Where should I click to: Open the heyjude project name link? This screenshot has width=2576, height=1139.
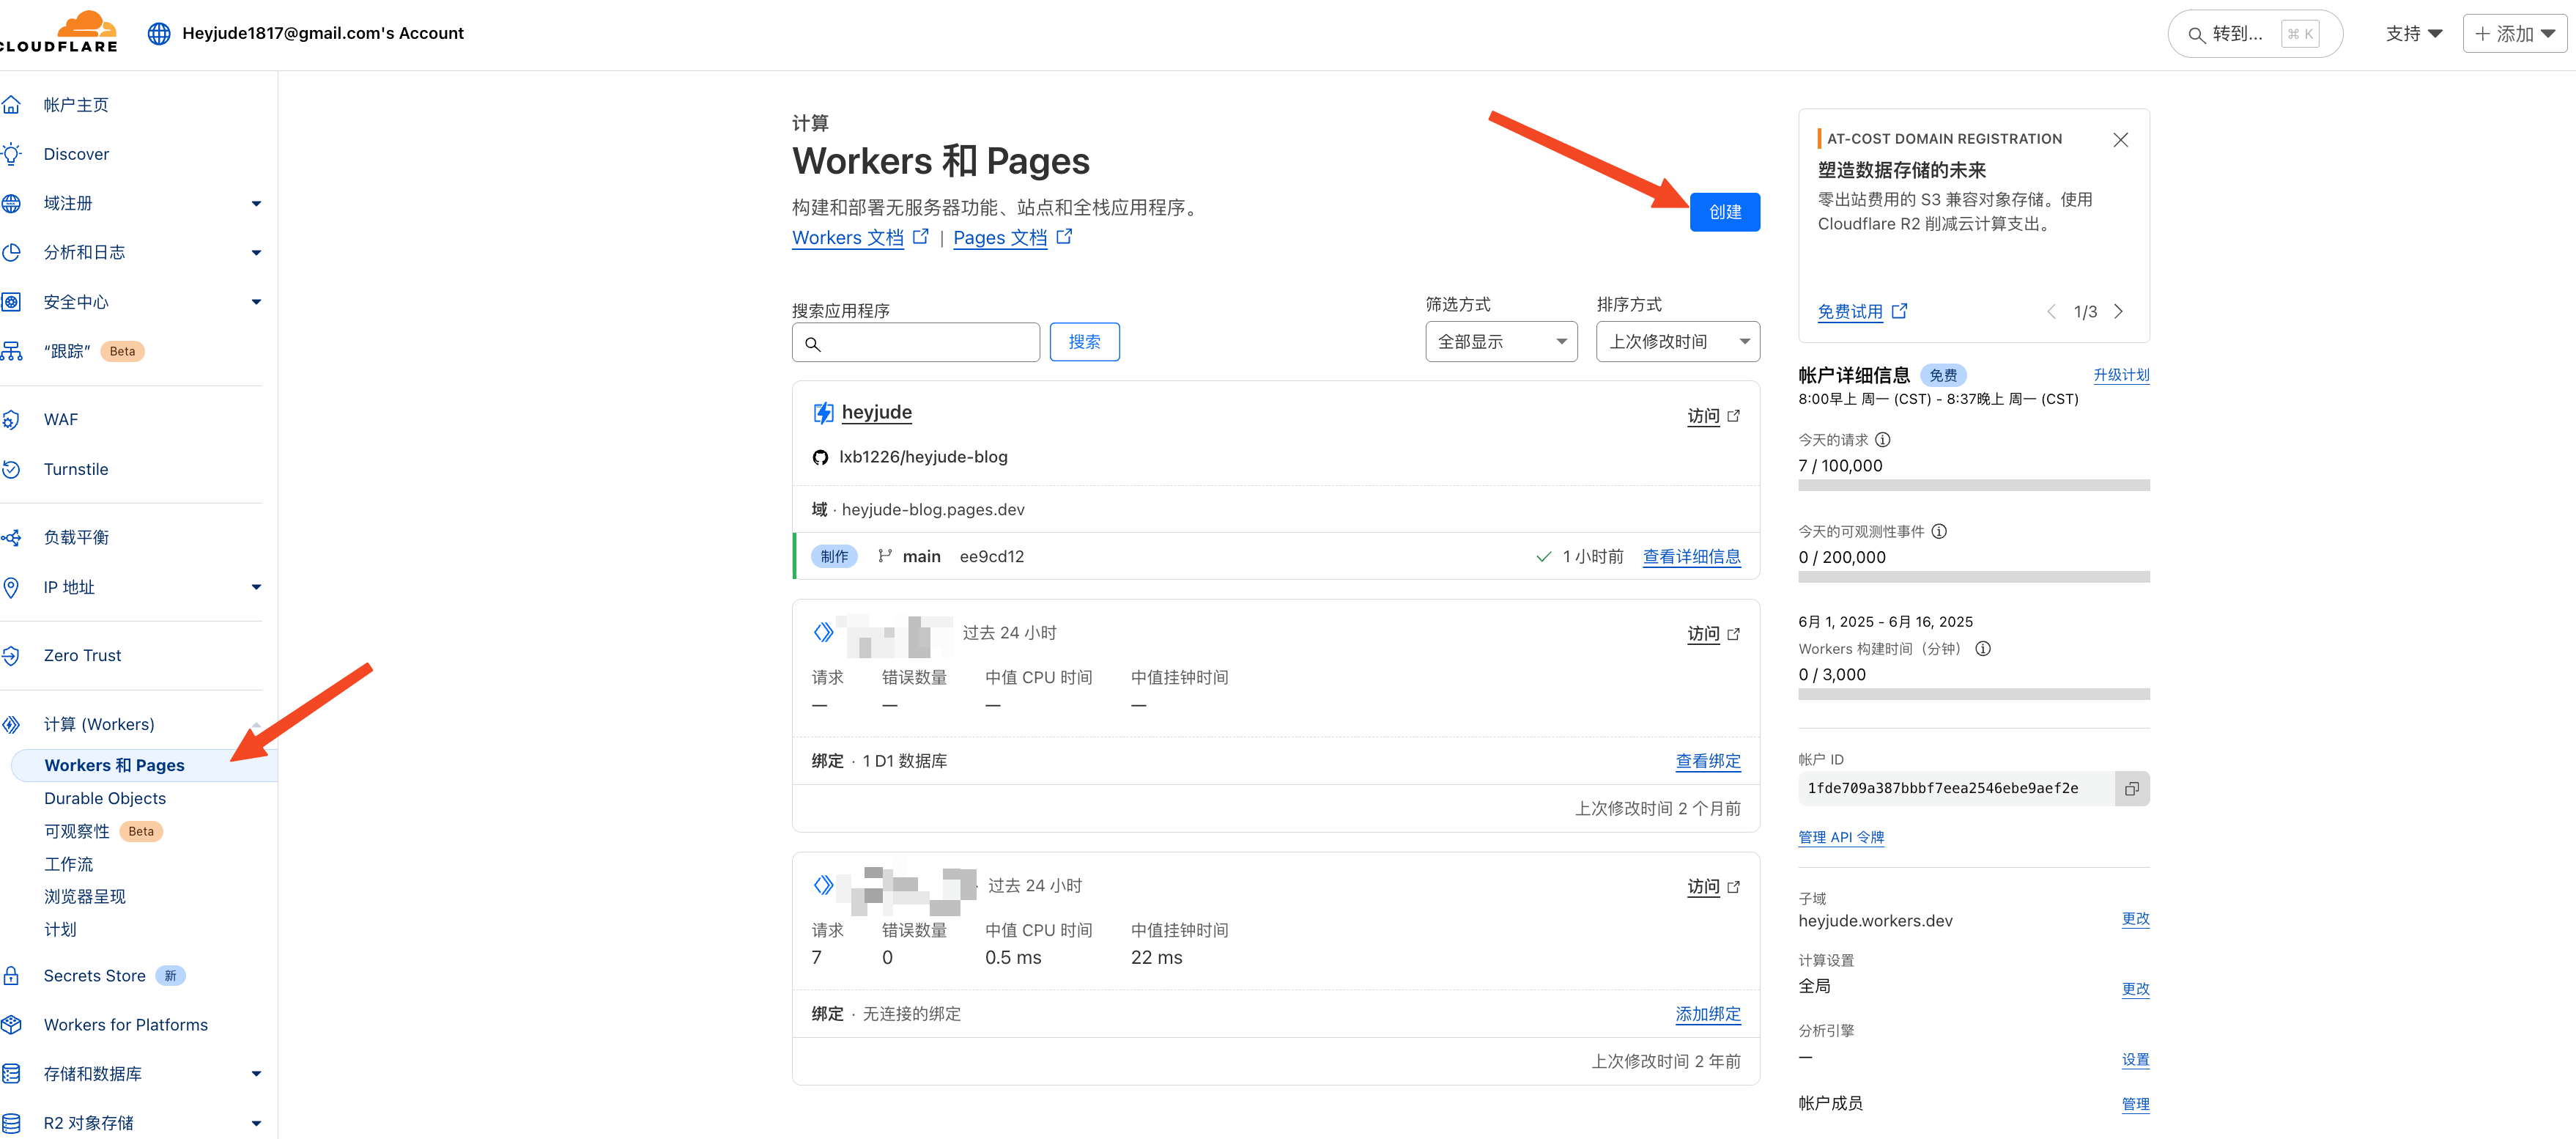(x=877, y=412)
